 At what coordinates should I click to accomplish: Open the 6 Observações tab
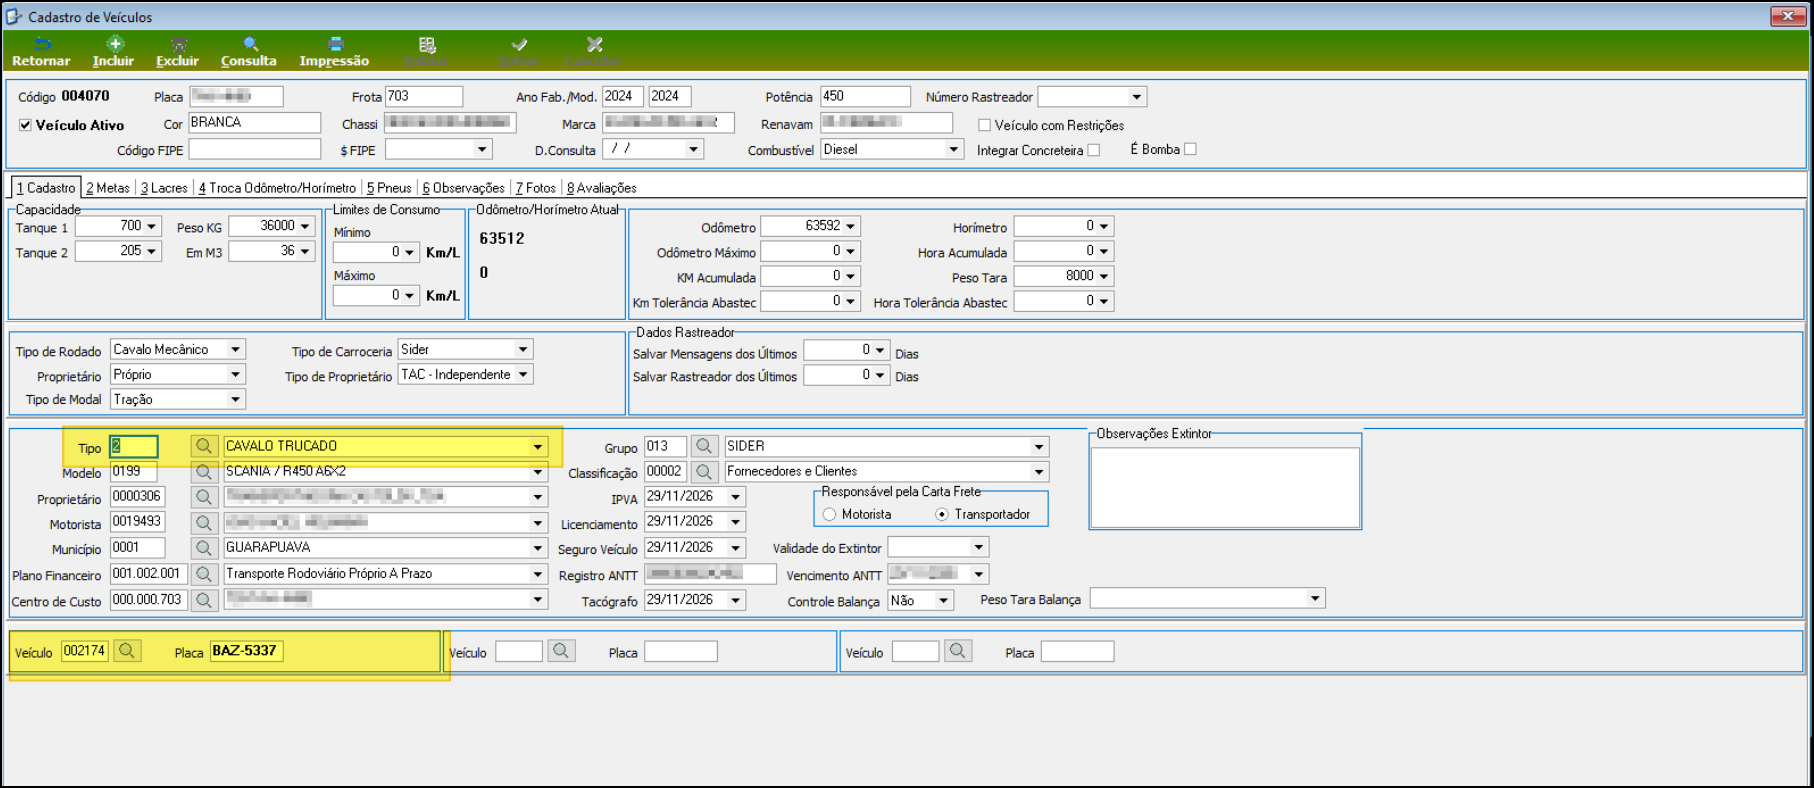(463, 188)
